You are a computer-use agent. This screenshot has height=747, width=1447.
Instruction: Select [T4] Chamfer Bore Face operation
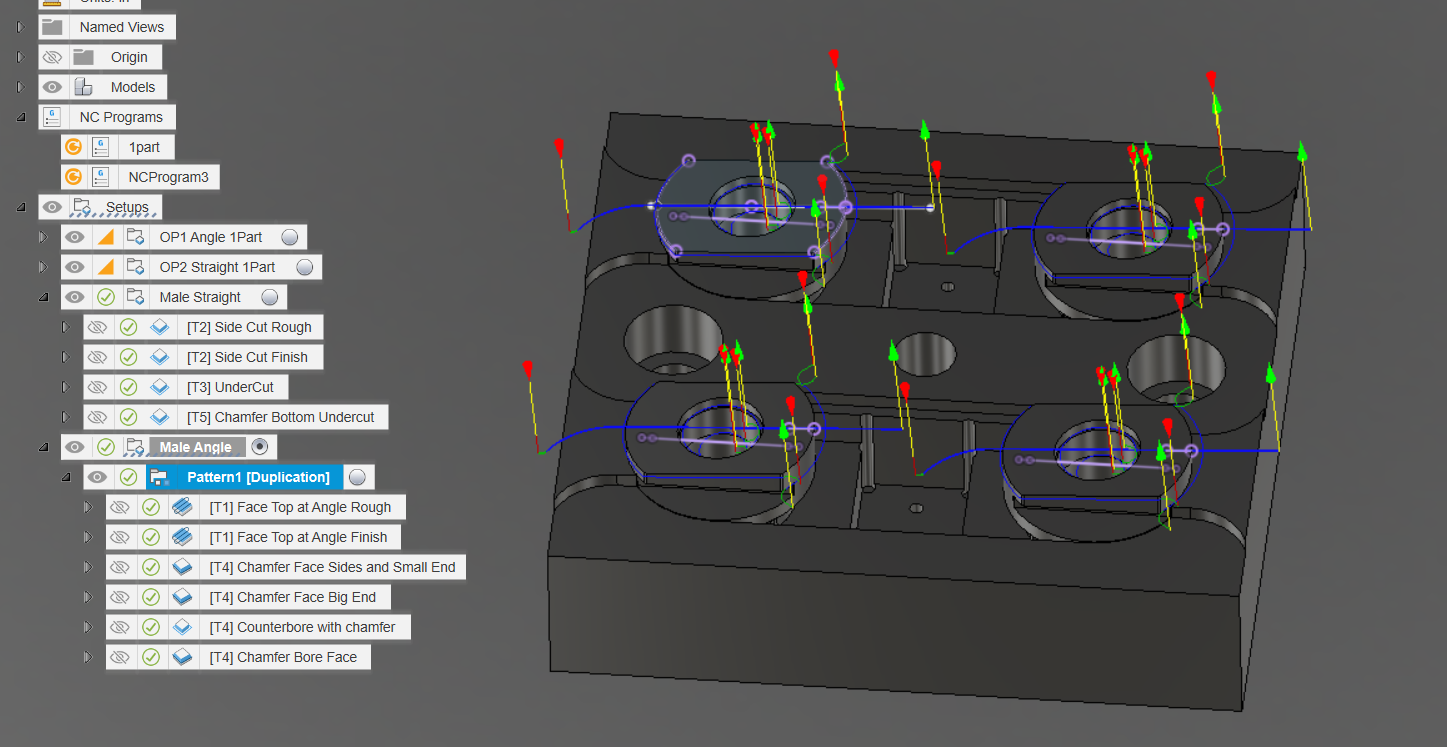click(283, 657)
